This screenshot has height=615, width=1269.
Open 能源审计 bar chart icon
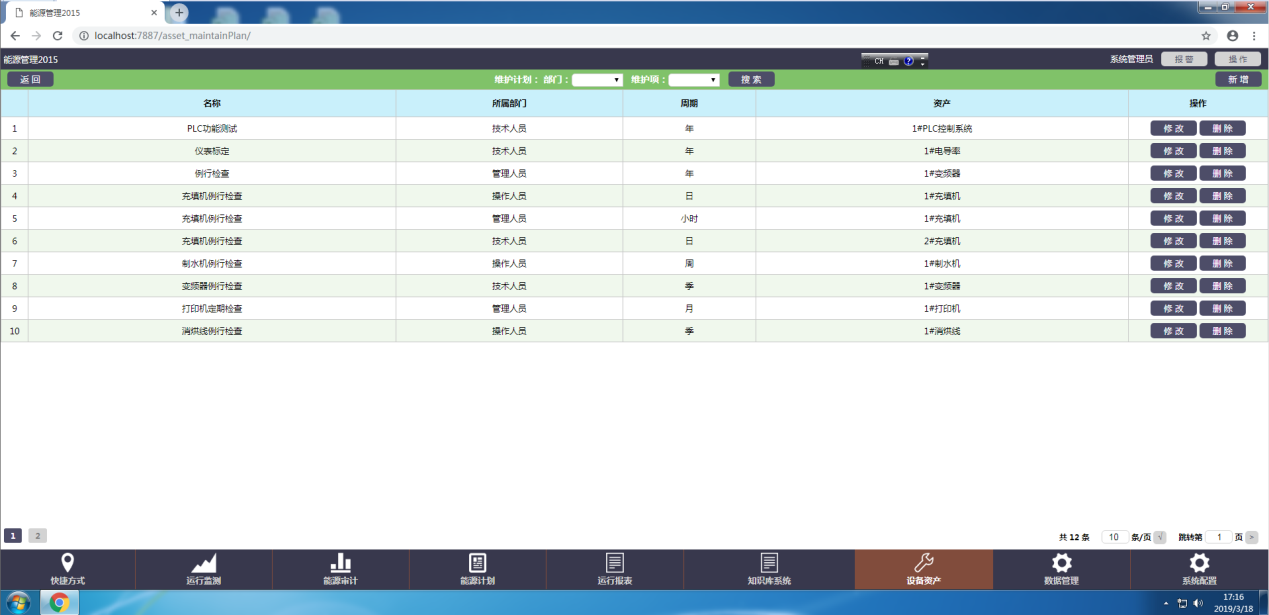coord(340,563)
